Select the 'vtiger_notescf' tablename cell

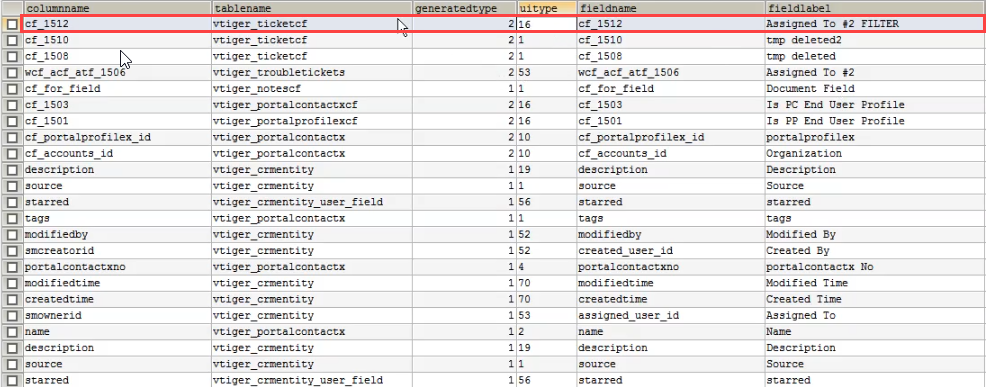[312, 89]
